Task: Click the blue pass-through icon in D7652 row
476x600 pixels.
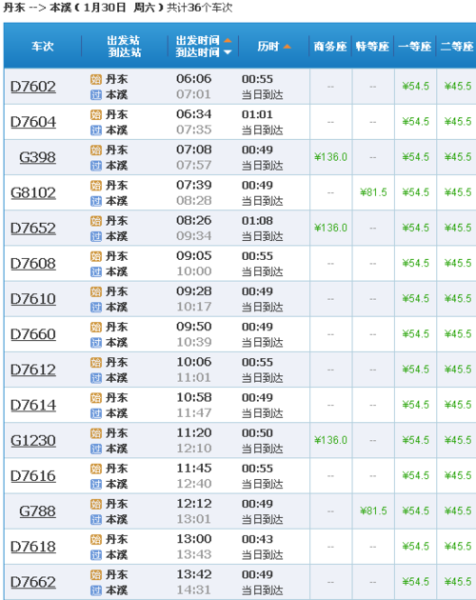Action: coord(96,236)
